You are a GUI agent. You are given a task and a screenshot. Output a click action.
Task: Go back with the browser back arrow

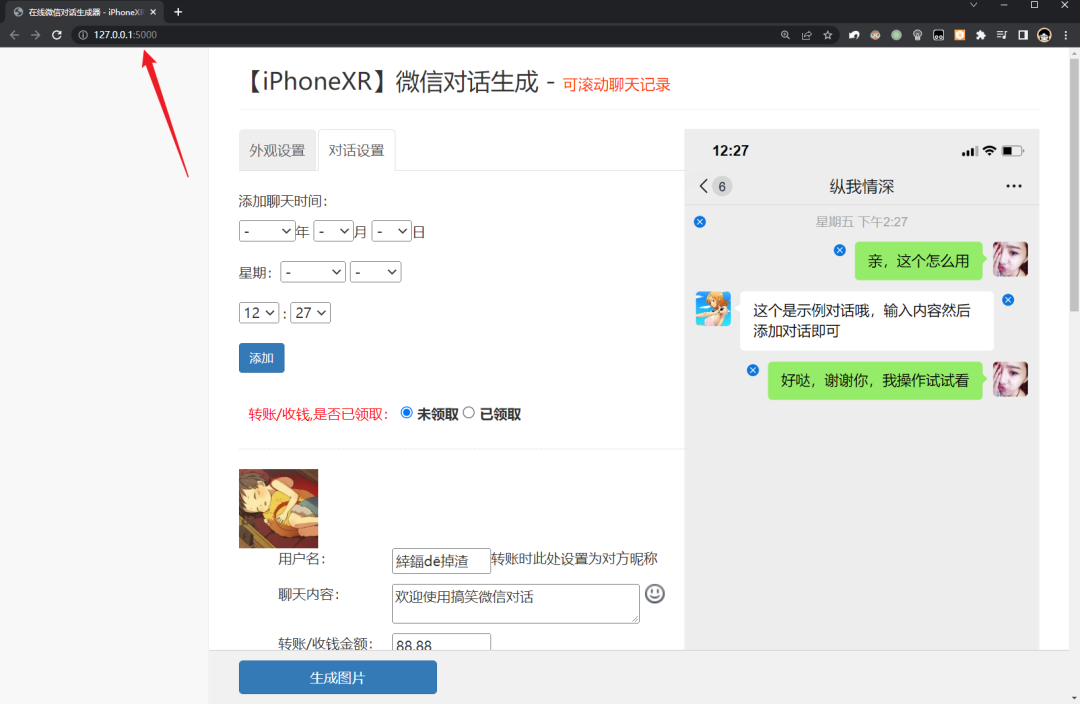(x=14, y=34)
